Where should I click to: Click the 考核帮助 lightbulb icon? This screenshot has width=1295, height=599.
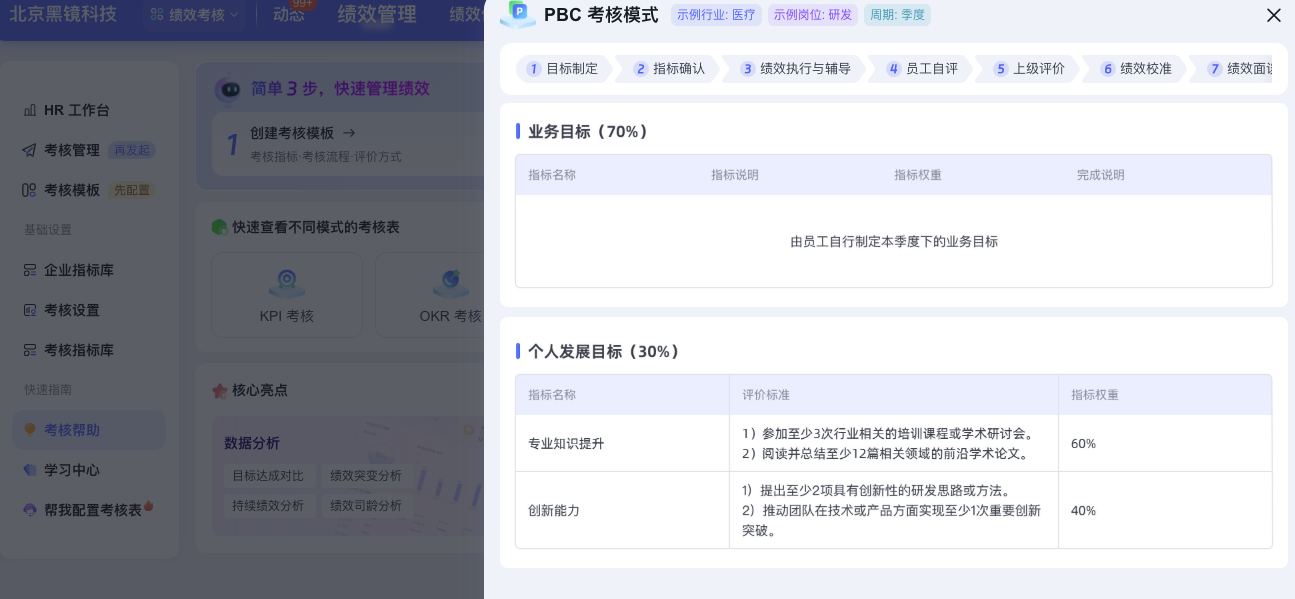28,429
